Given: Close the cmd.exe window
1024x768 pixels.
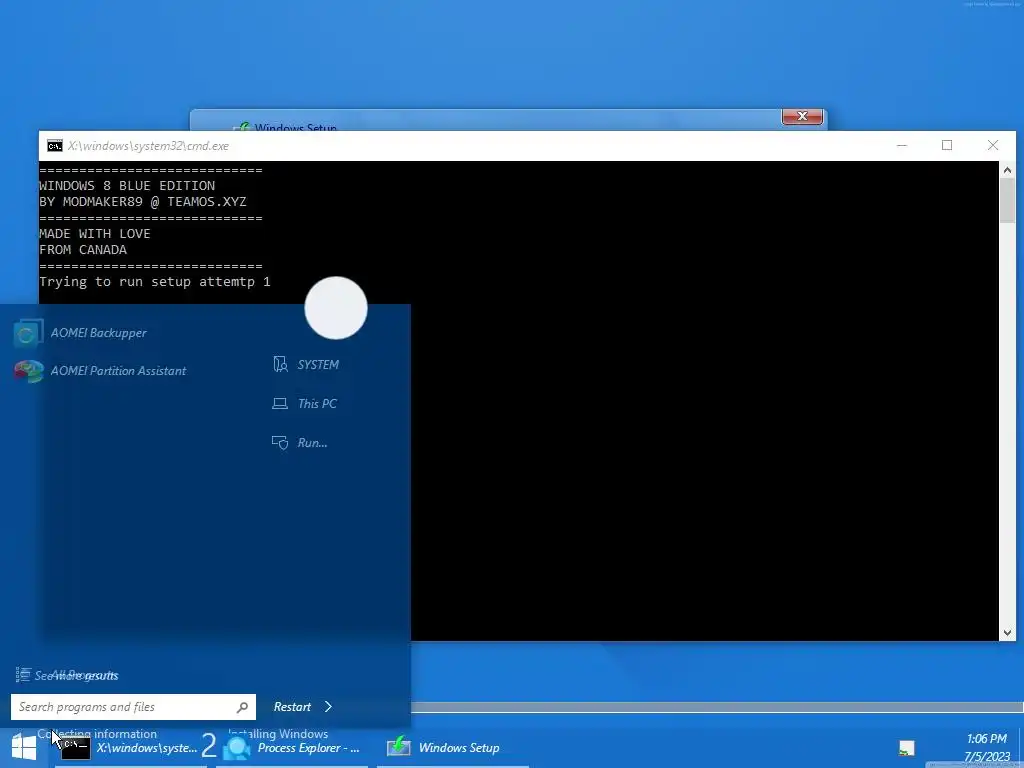Looking at the screenshot, I should (993, 145).
